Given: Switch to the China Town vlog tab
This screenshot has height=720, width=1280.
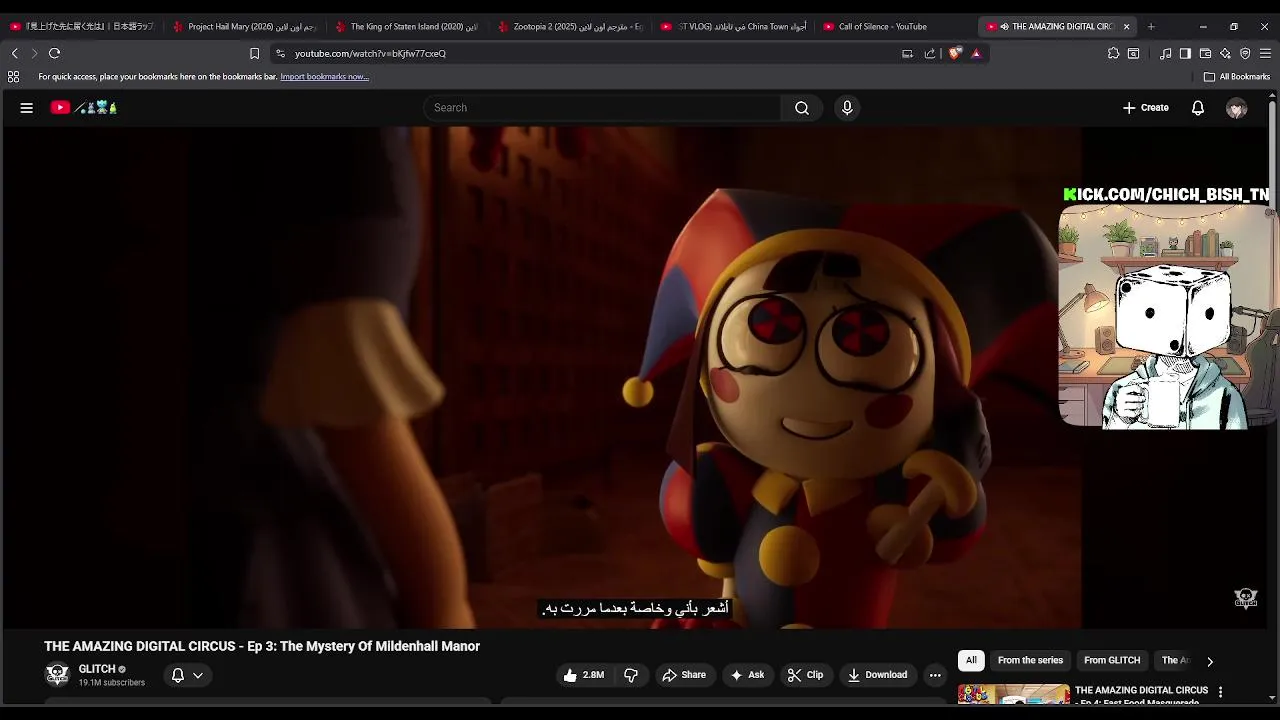Looking at the screenshot, I should pyautogui.click(x=733, y=27).
